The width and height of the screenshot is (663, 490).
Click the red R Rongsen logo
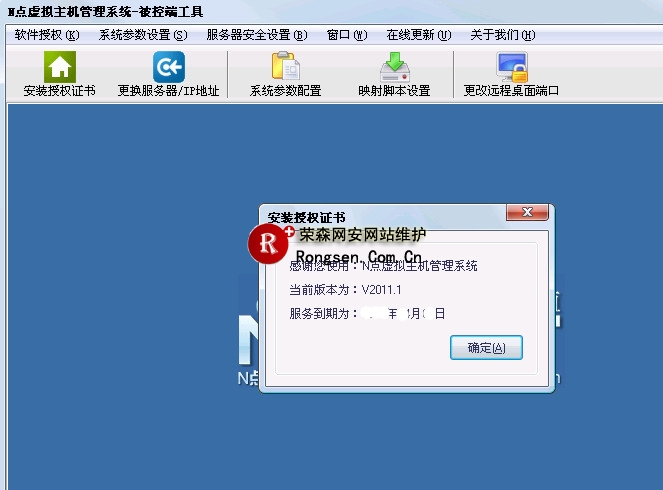coord(270,244)
